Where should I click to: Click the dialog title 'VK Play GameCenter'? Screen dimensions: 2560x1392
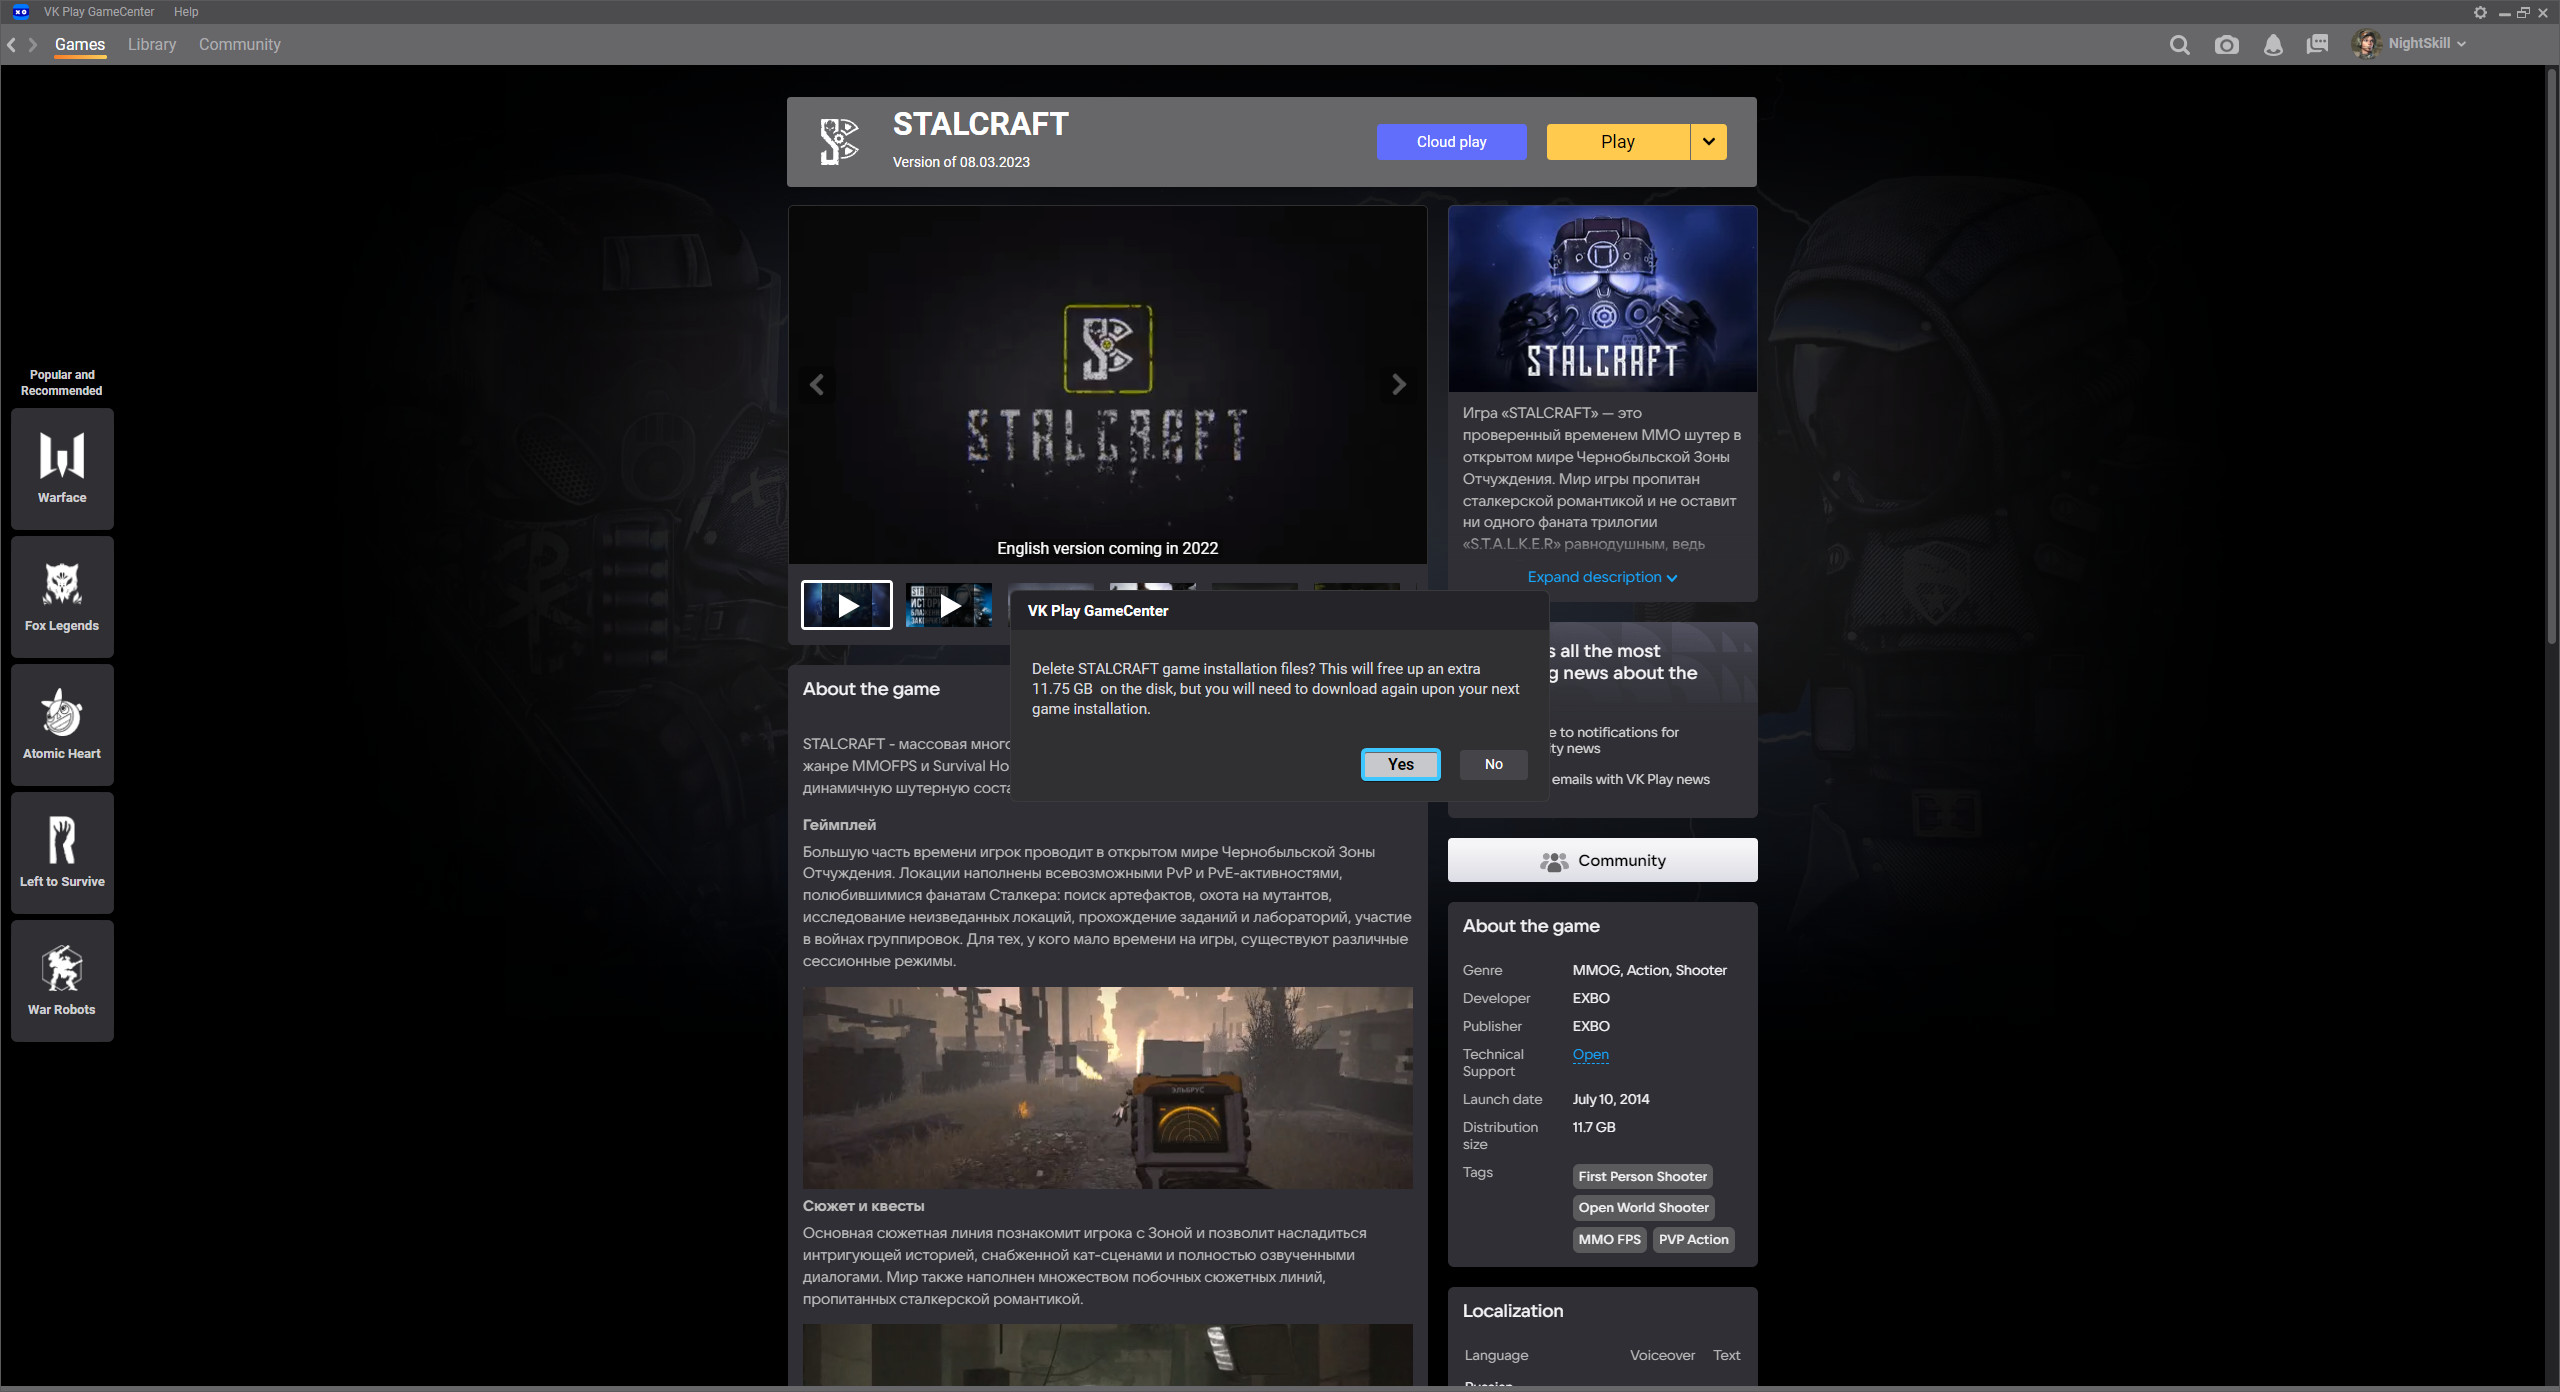click(1097, 611)
